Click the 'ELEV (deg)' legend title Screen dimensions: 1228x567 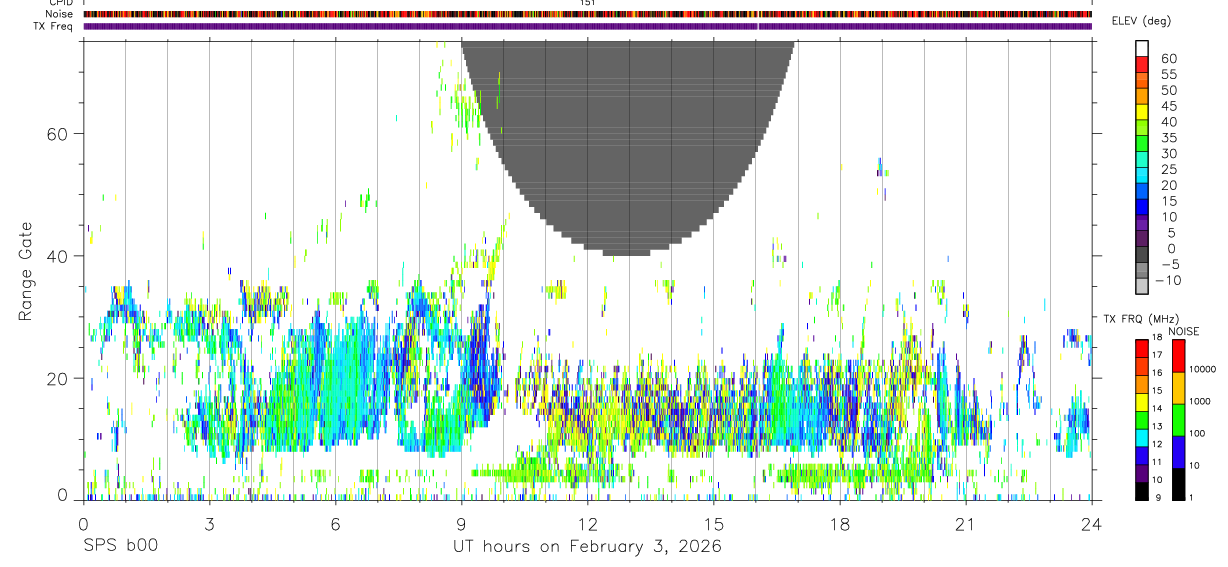[1142, 21]
